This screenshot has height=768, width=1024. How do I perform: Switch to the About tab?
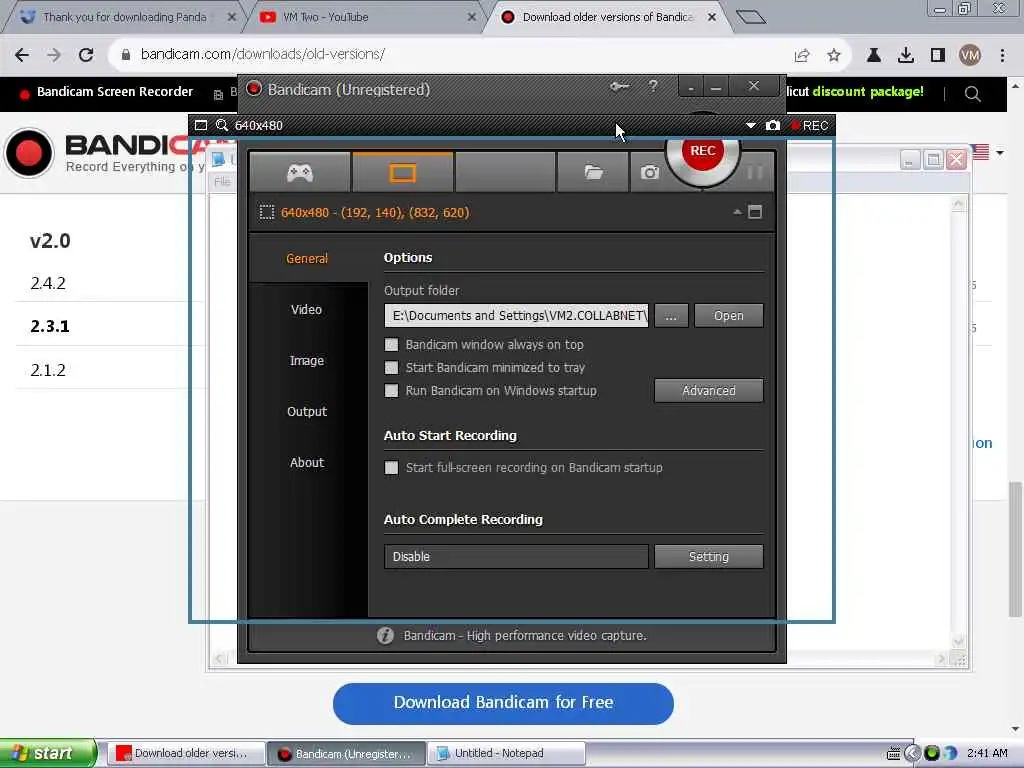(307, 462)
